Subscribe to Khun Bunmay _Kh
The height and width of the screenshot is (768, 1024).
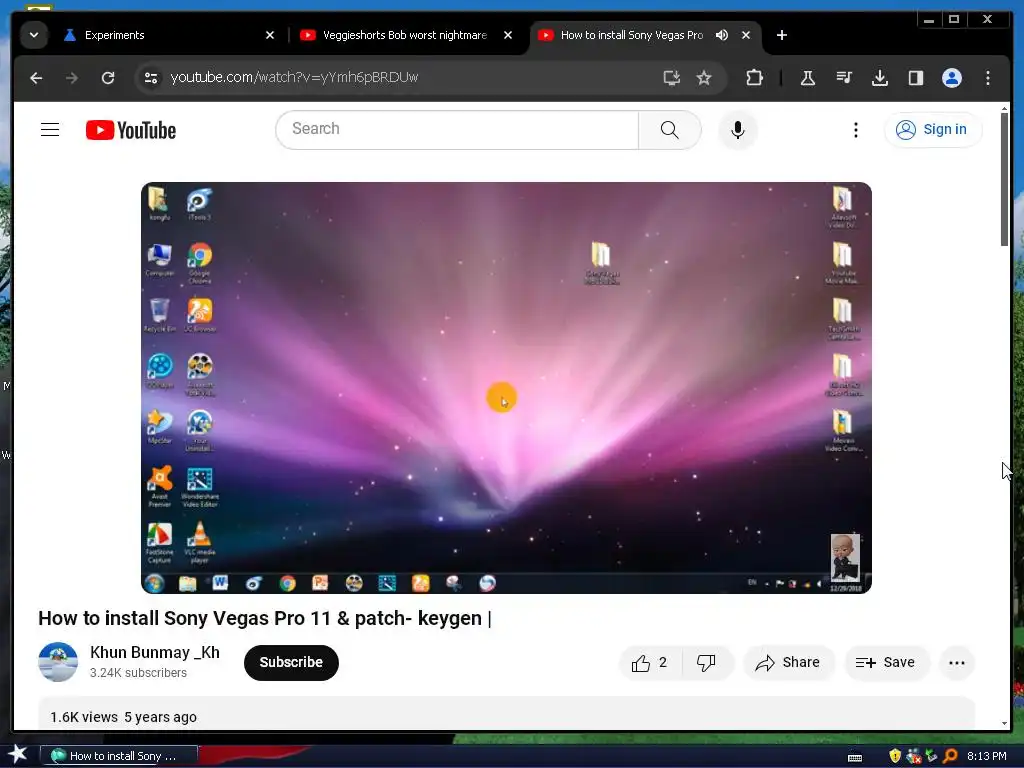tap(291, 662)
